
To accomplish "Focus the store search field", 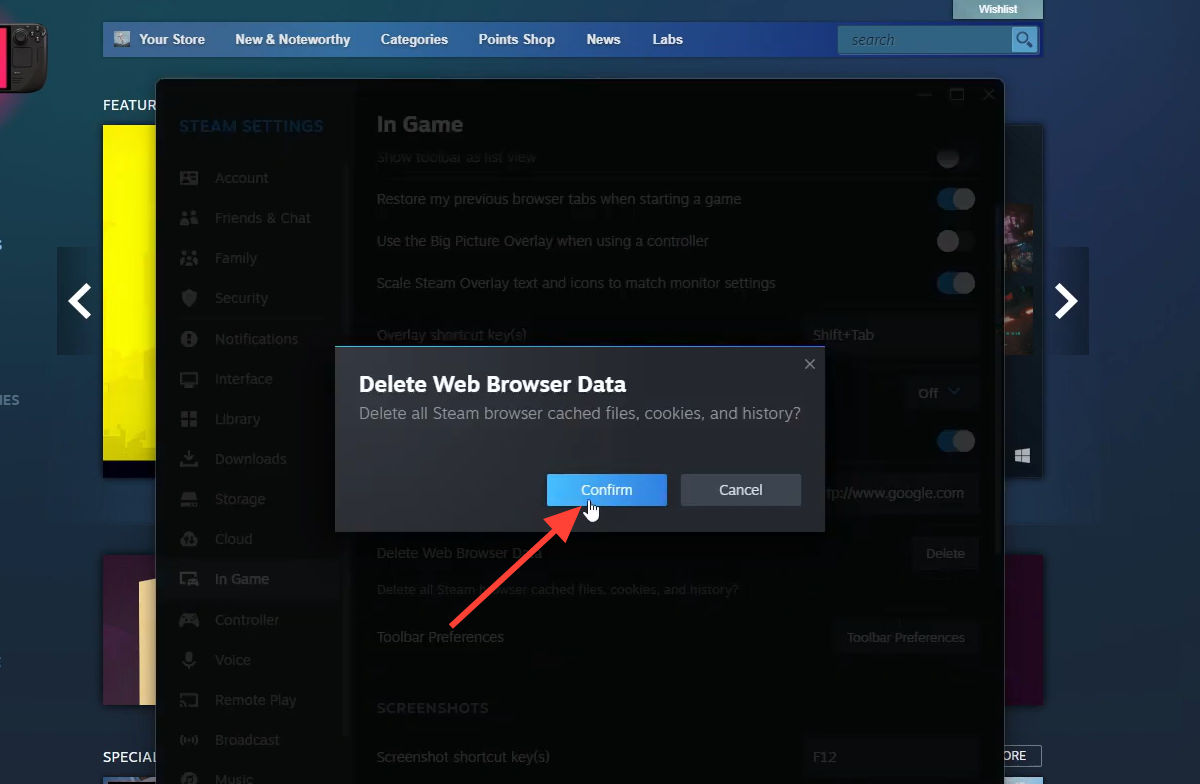I will point(925,40).
